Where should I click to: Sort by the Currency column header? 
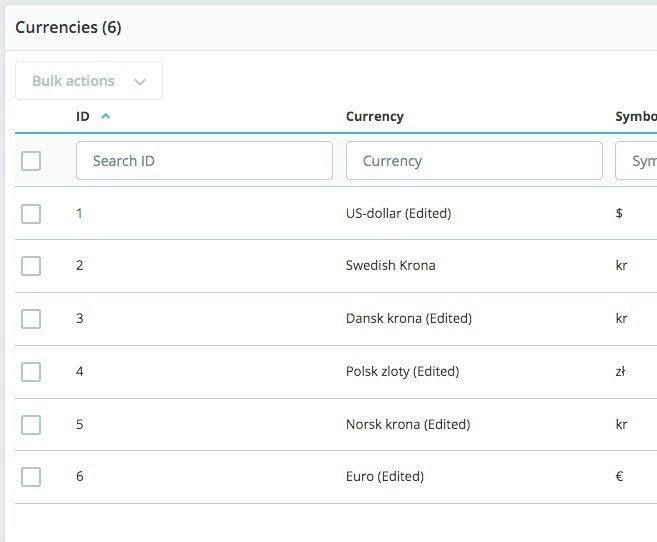click(x=375, y=116)
